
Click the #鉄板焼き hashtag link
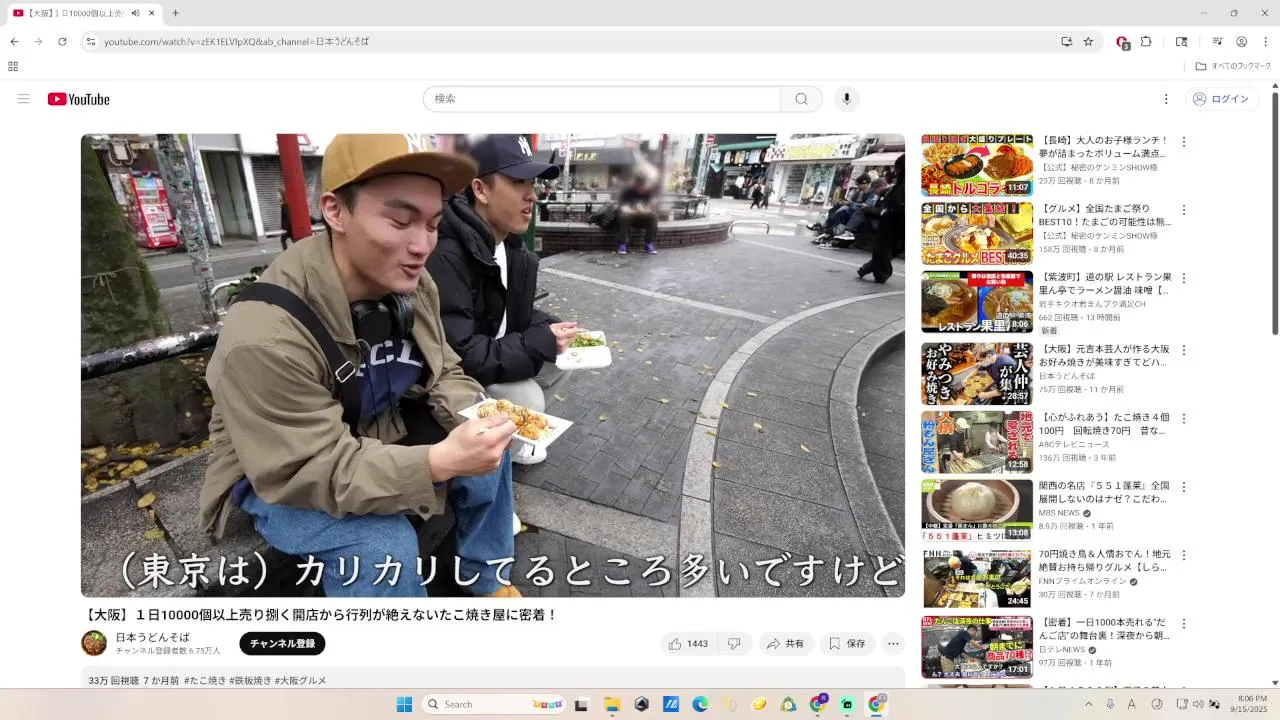(x=251, y=680)
